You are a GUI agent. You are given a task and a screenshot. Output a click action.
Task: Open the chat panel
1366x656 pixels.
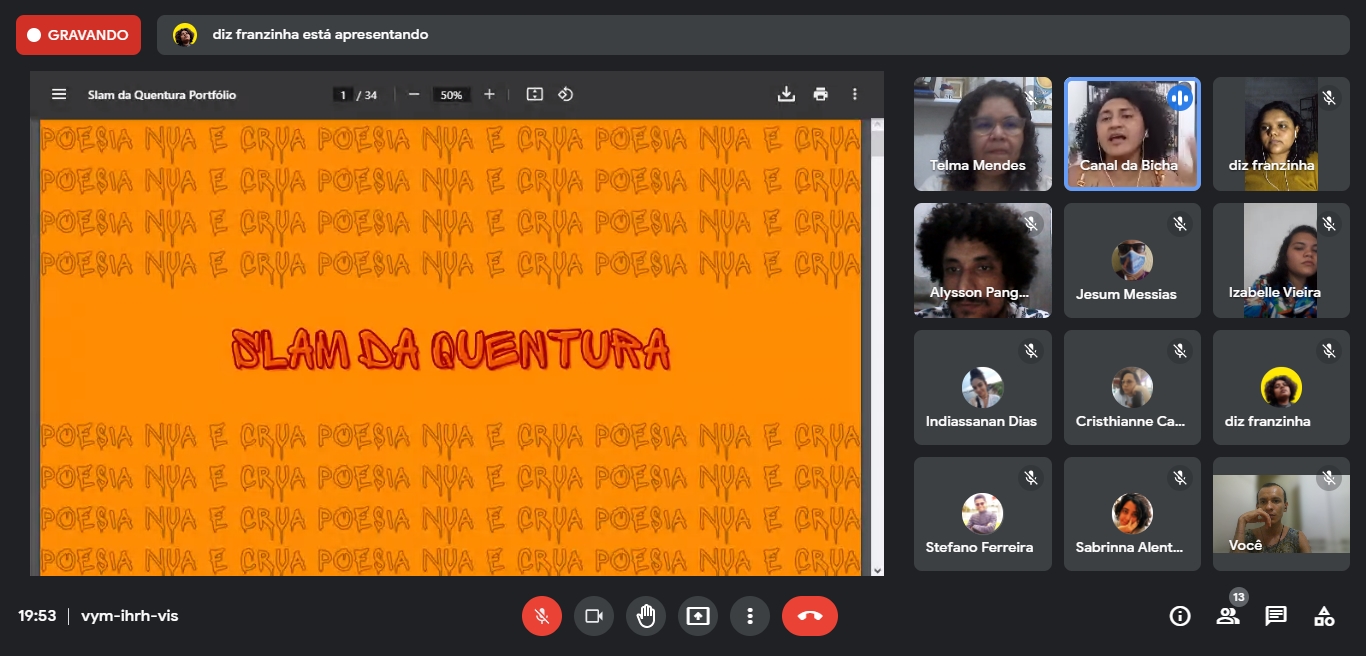click(1276, 616)
